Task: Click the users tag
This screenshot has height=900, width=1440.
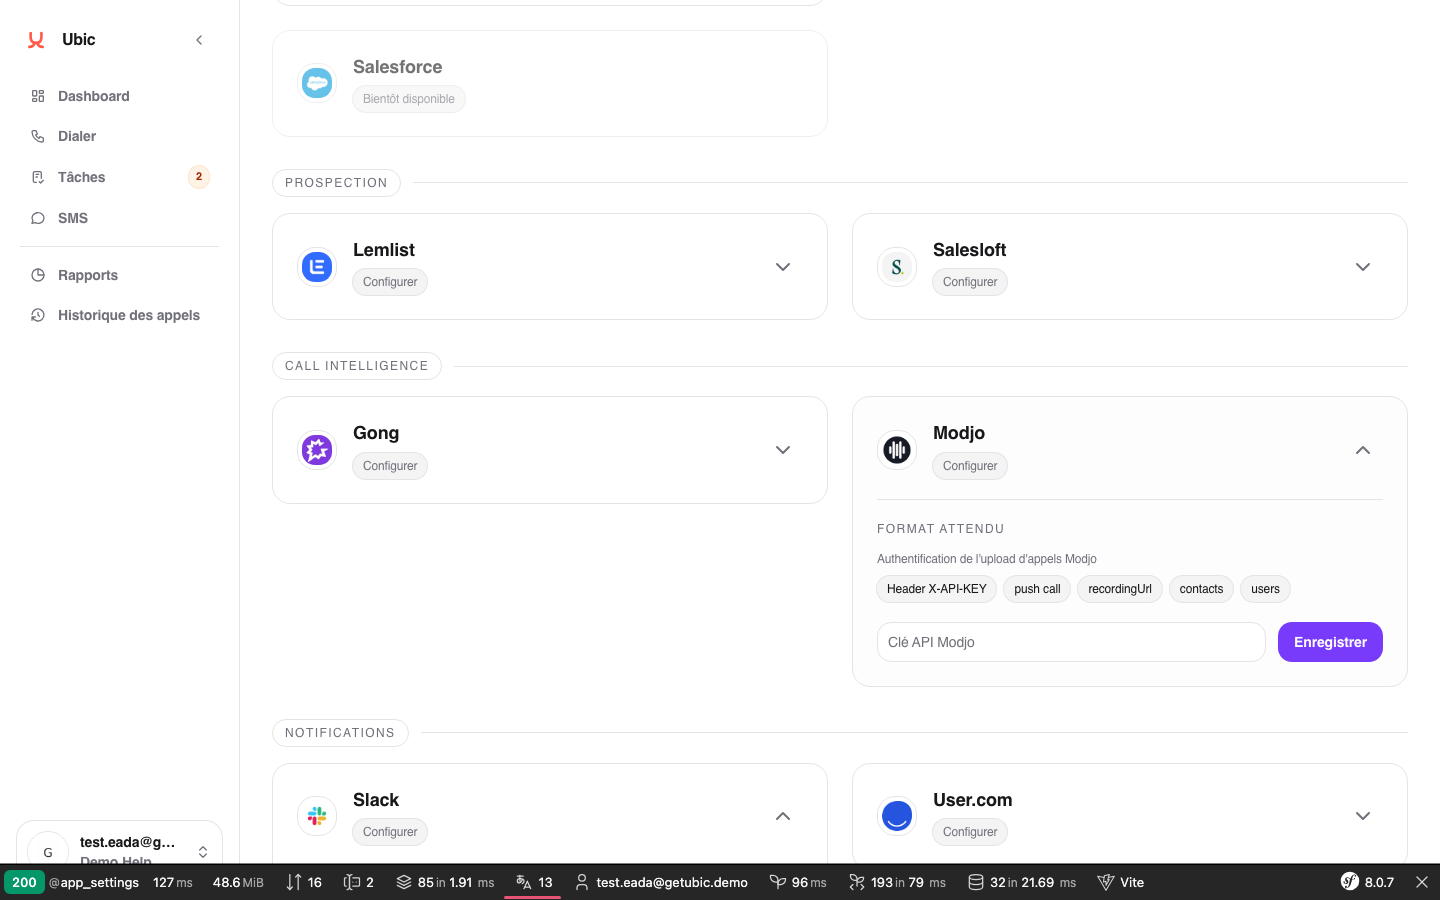Action: click(1265, 589)
